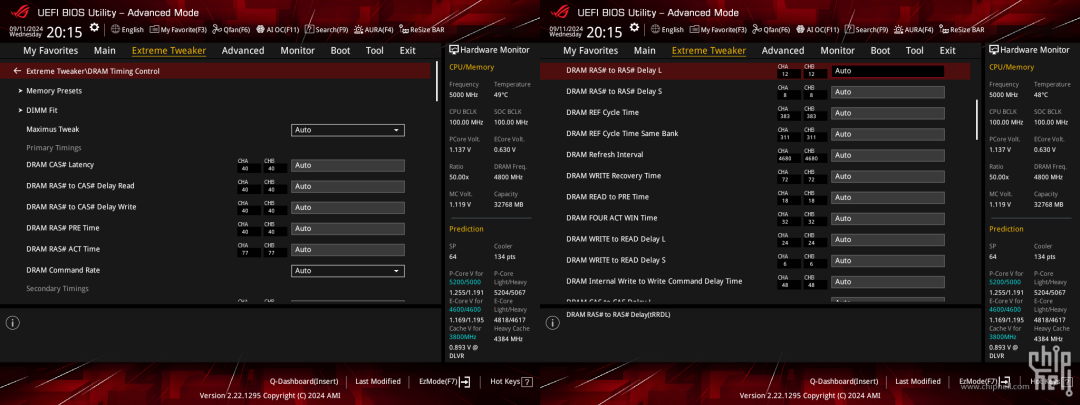Screen dimensions: 1080x405
Task: Click the DRAM WRITE to READ Delay L field
Action: (x=888, y=240)
